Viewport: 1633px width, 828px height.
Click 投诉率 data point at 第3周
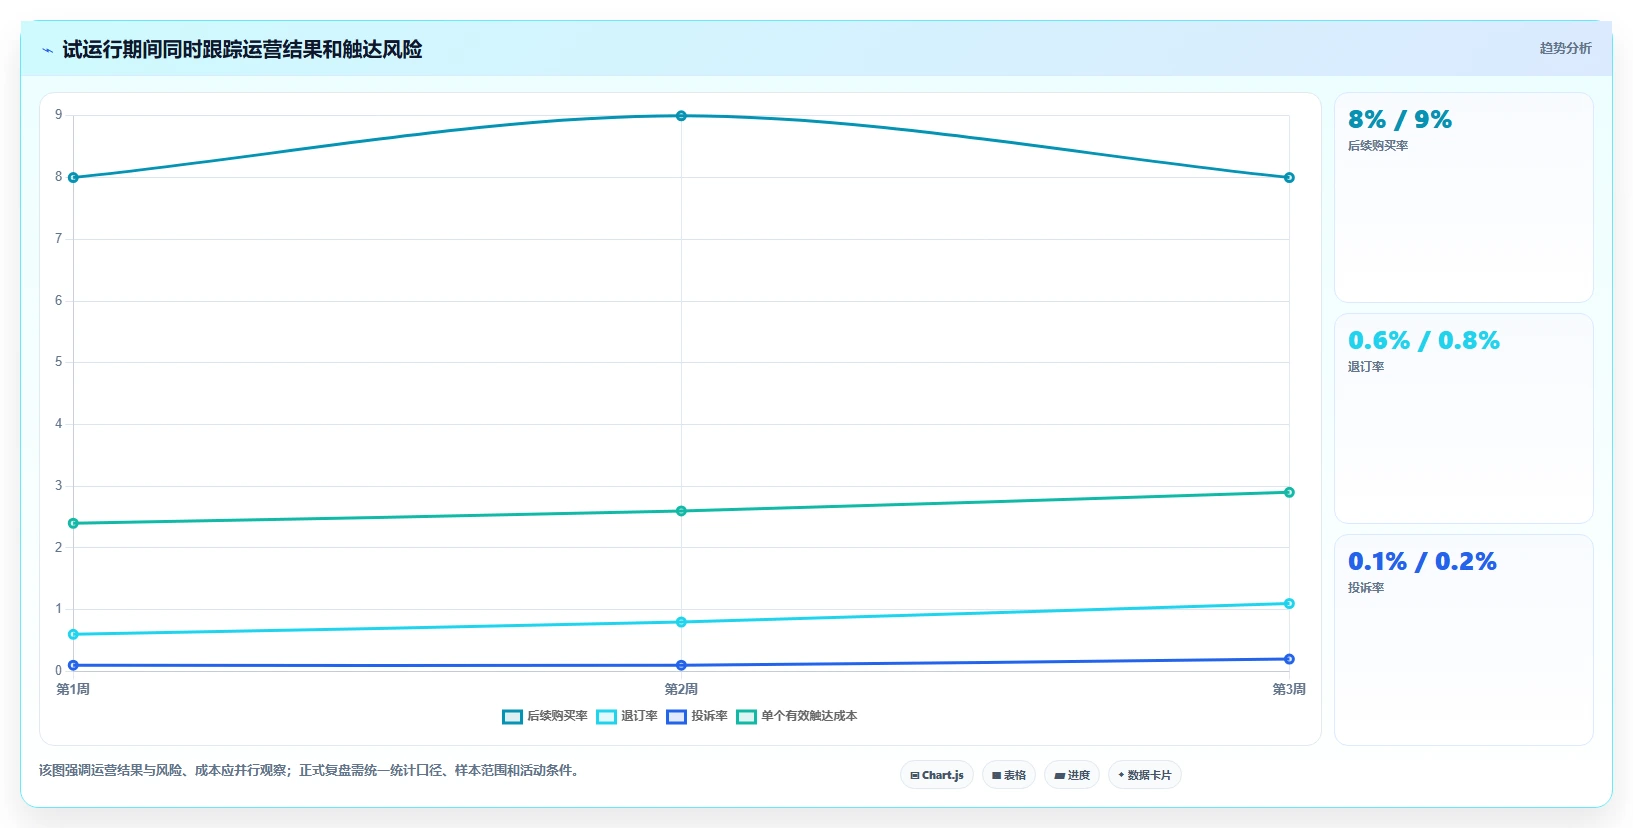coord(1289,659)
